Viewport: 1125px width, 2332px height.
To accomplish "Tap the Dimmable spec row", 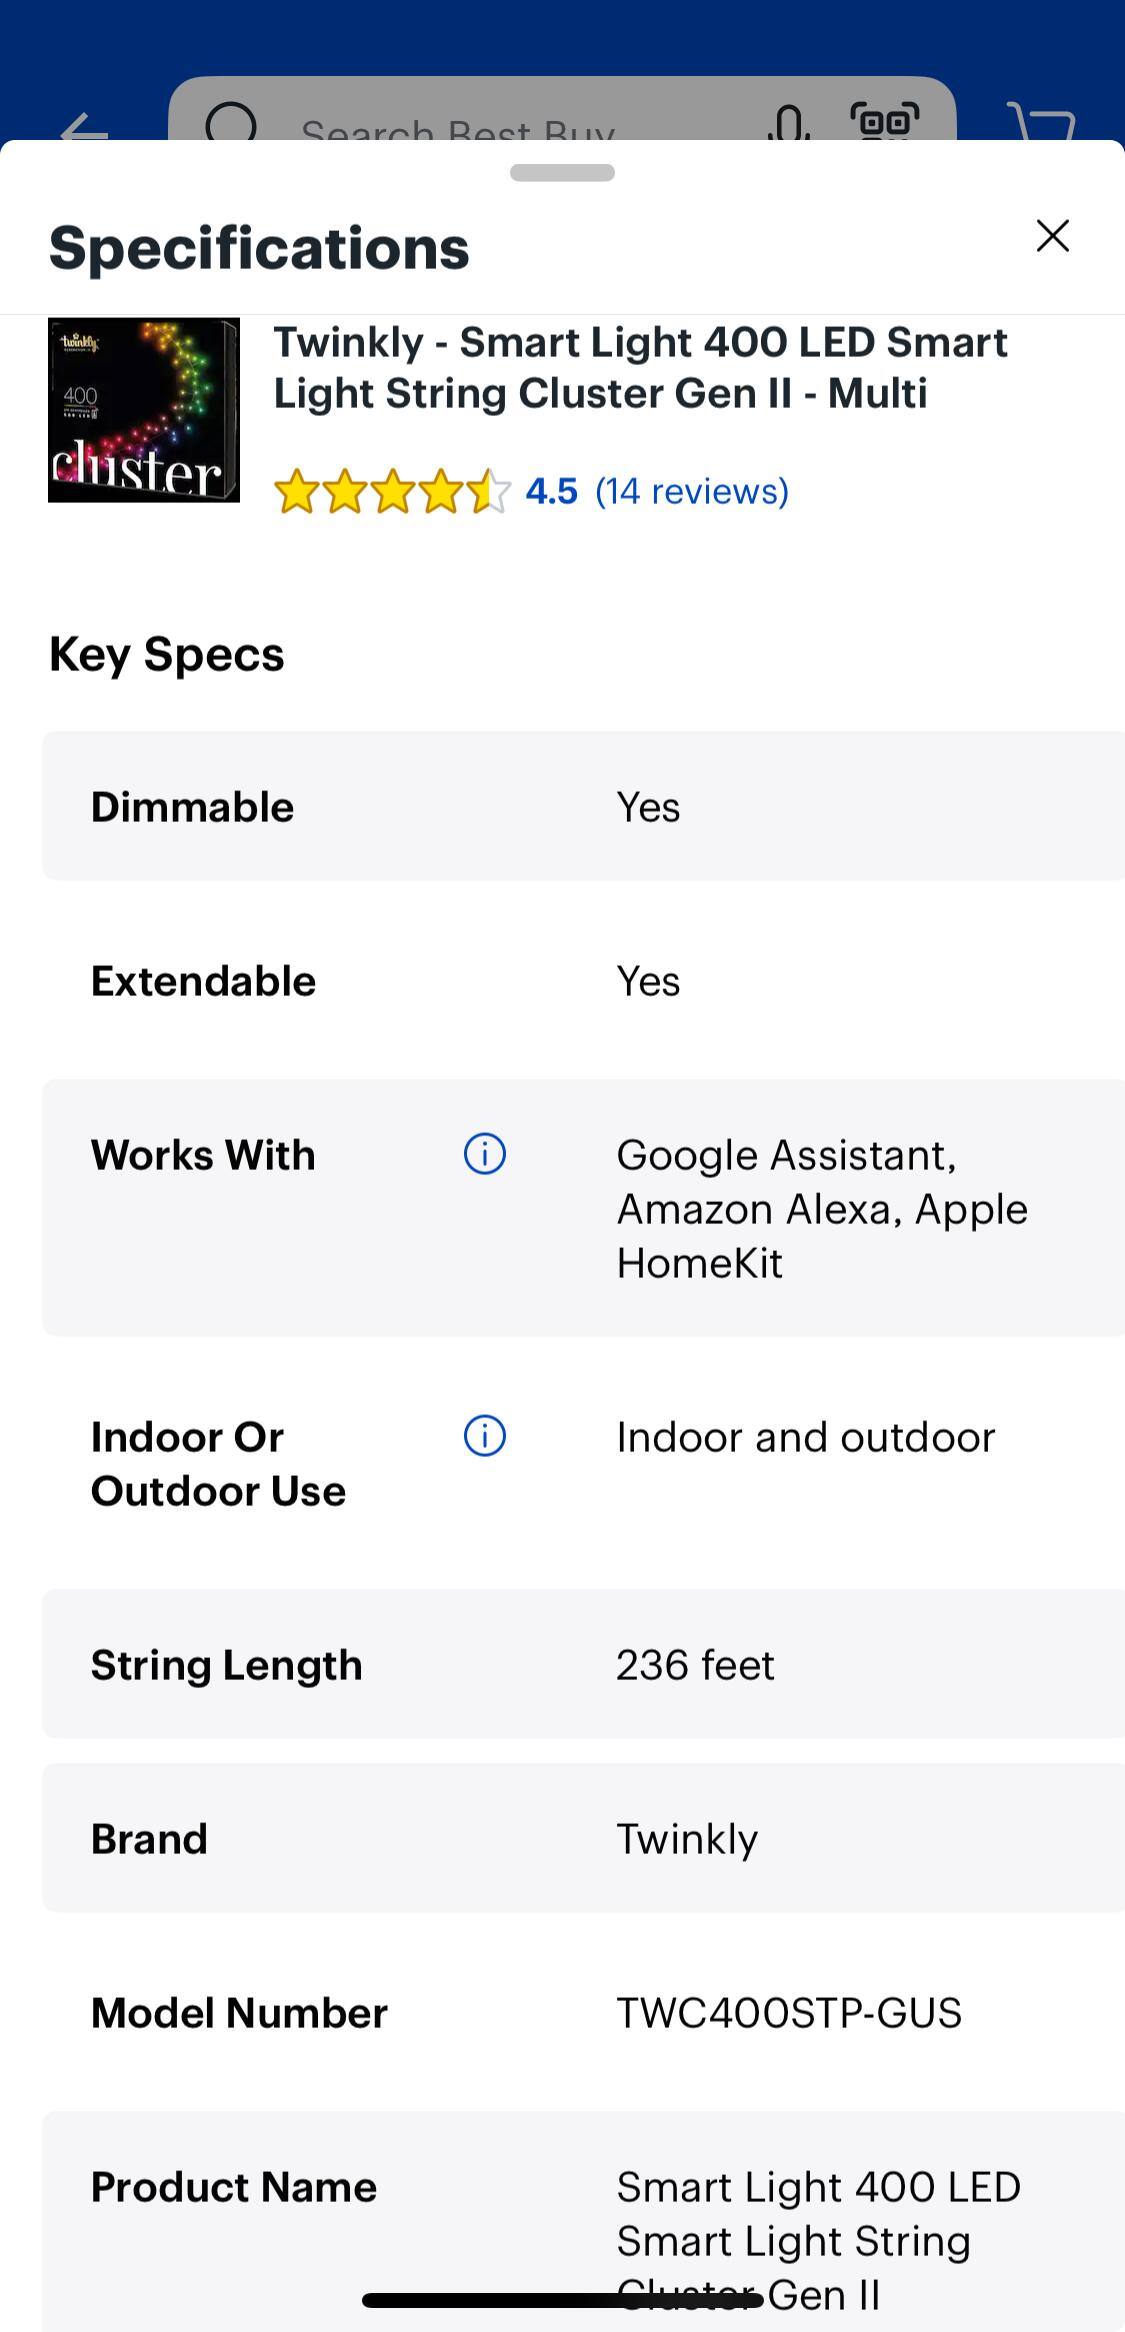I will coord(583,806).
